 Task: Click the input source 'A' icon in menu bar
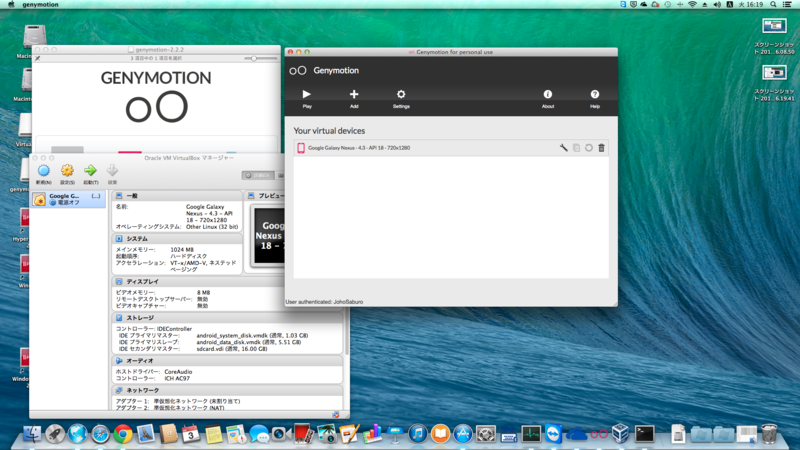(x=730, y=4)
